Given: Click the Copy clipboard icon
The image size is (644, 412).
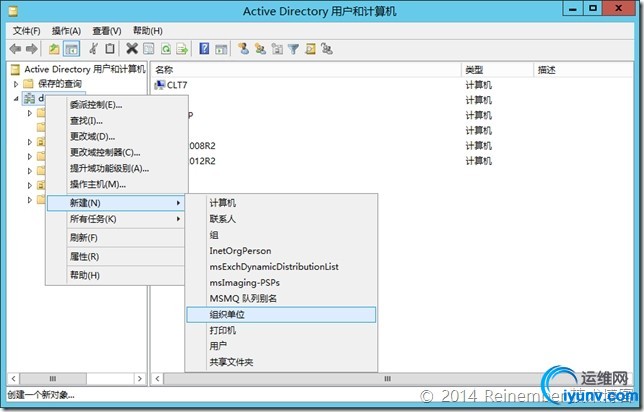Looking at the screenshot, I should 110,49.
